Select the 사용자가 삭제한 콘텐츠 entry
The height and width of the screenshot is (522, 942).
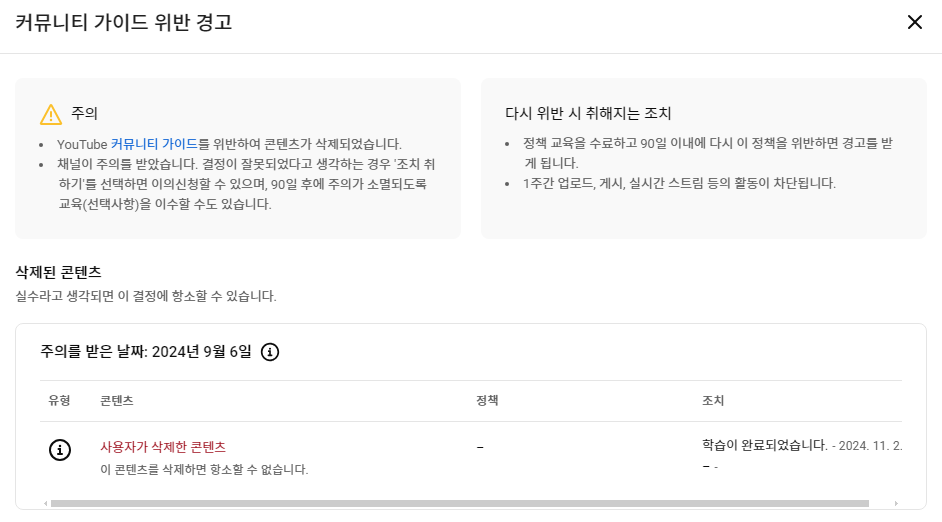(163, 447)
